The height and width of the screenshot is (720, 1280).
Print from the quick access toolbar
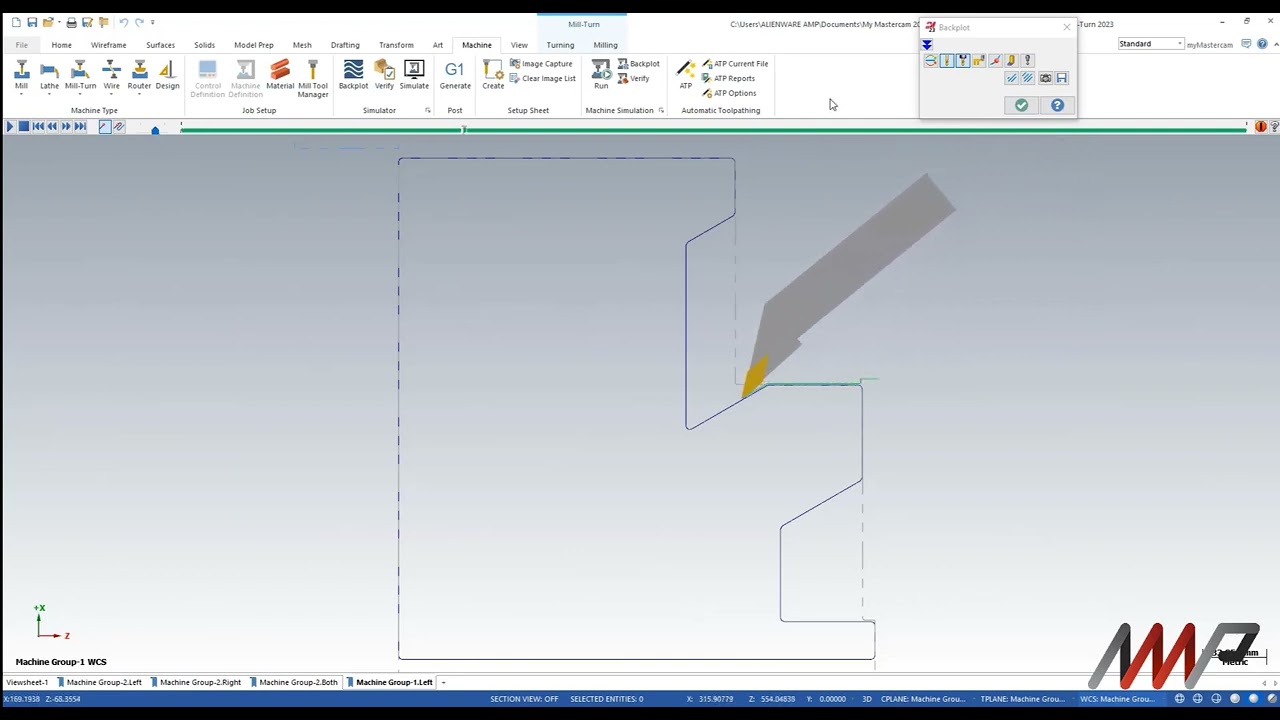(71, 22)
